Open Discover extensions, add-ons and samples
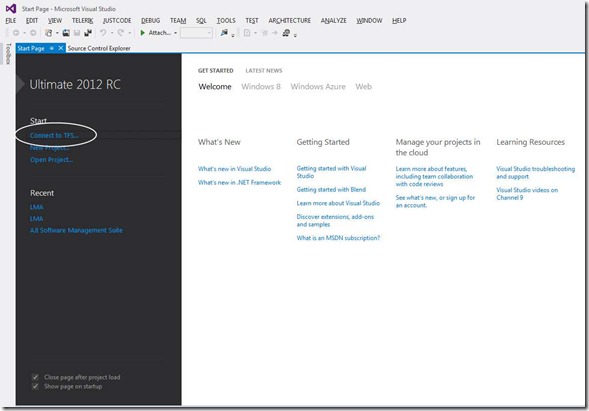589x411 pixels. coord(335,221)
